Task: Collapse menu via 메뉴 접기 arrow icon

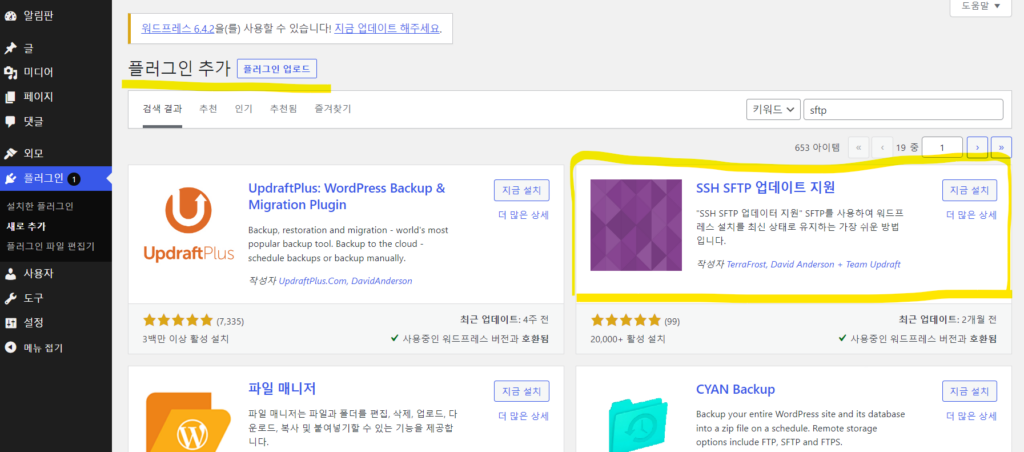Action: point(10,347)
